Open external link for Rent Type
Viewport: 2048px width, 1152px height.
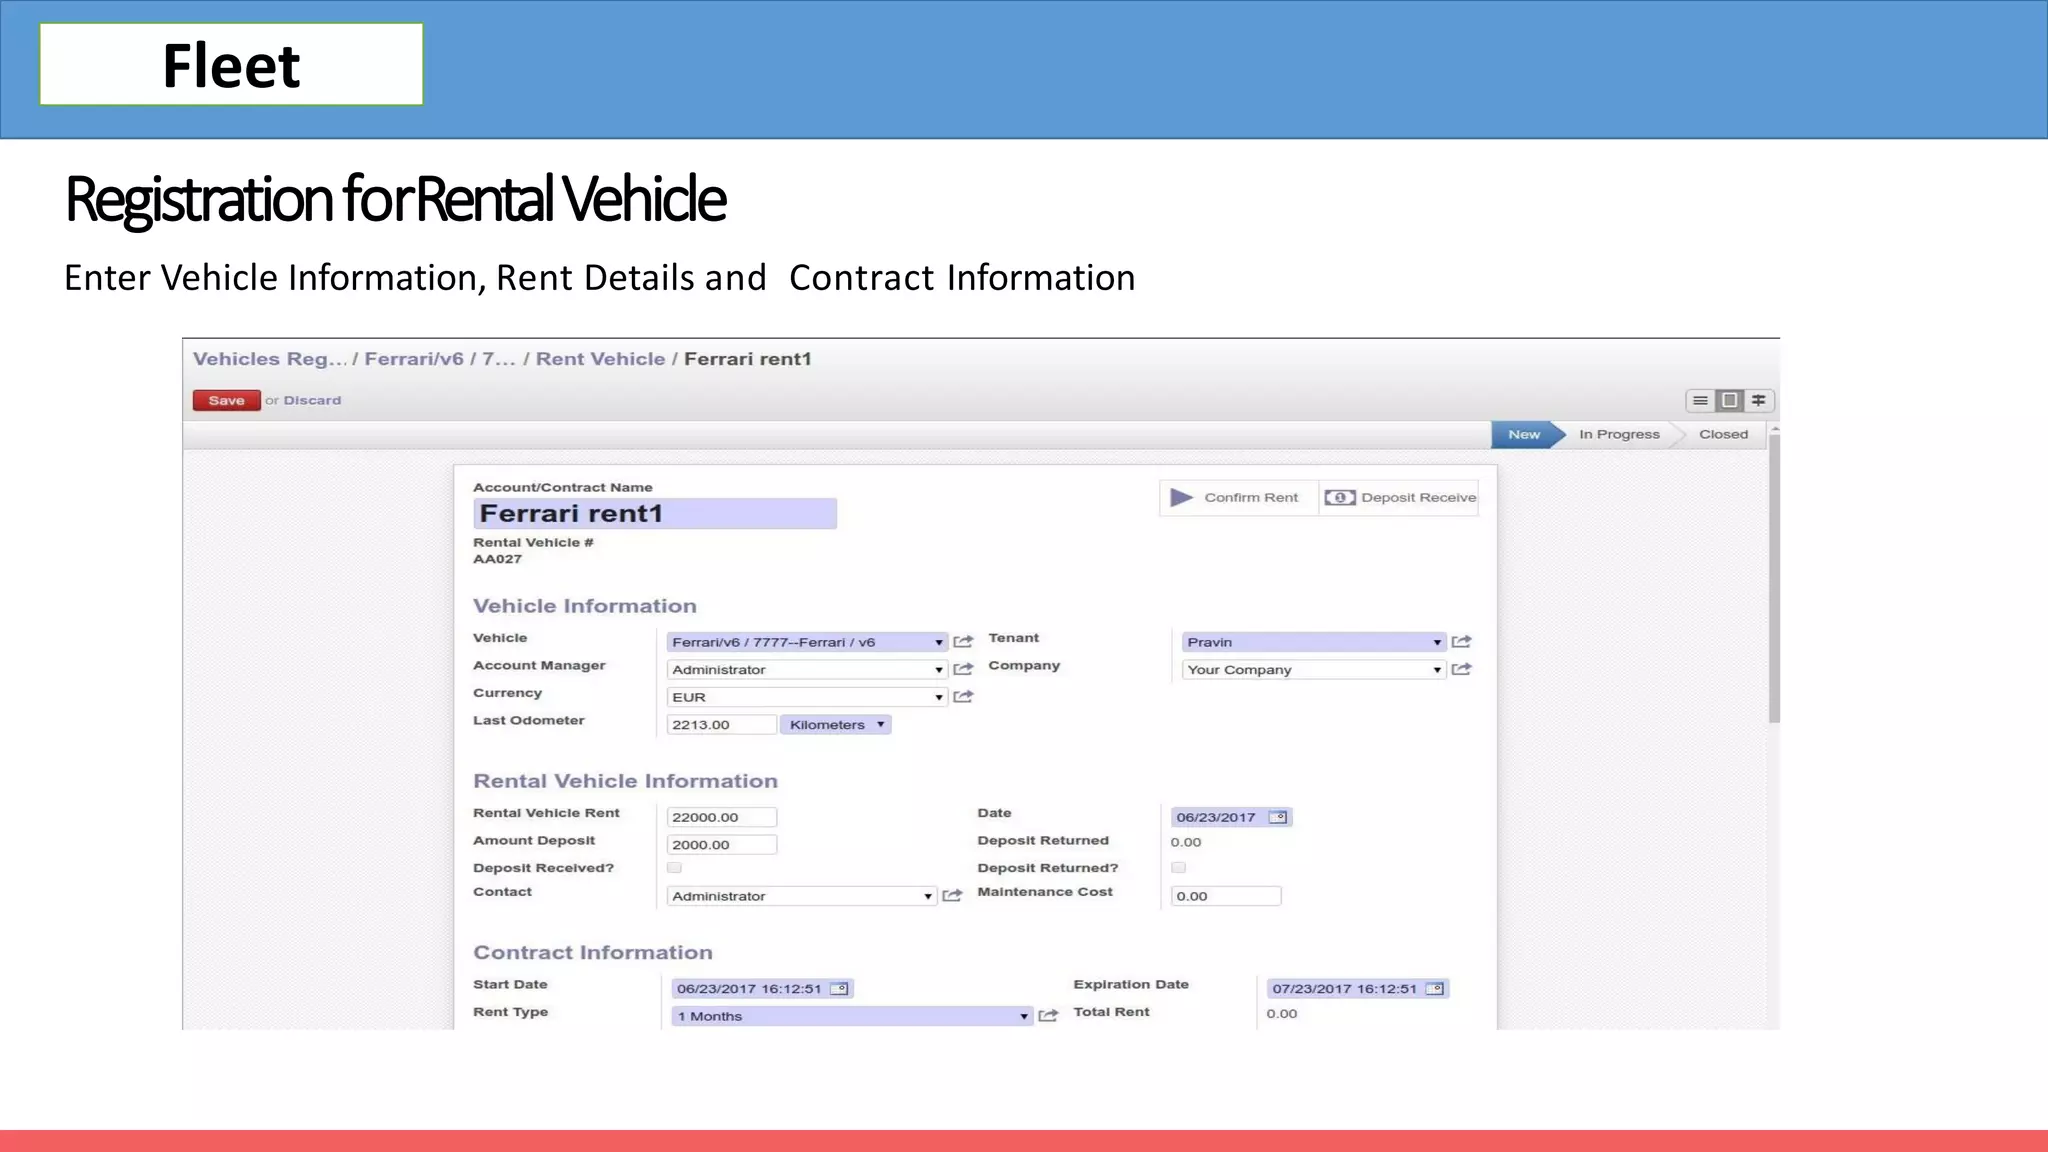click(1048, 1016)
